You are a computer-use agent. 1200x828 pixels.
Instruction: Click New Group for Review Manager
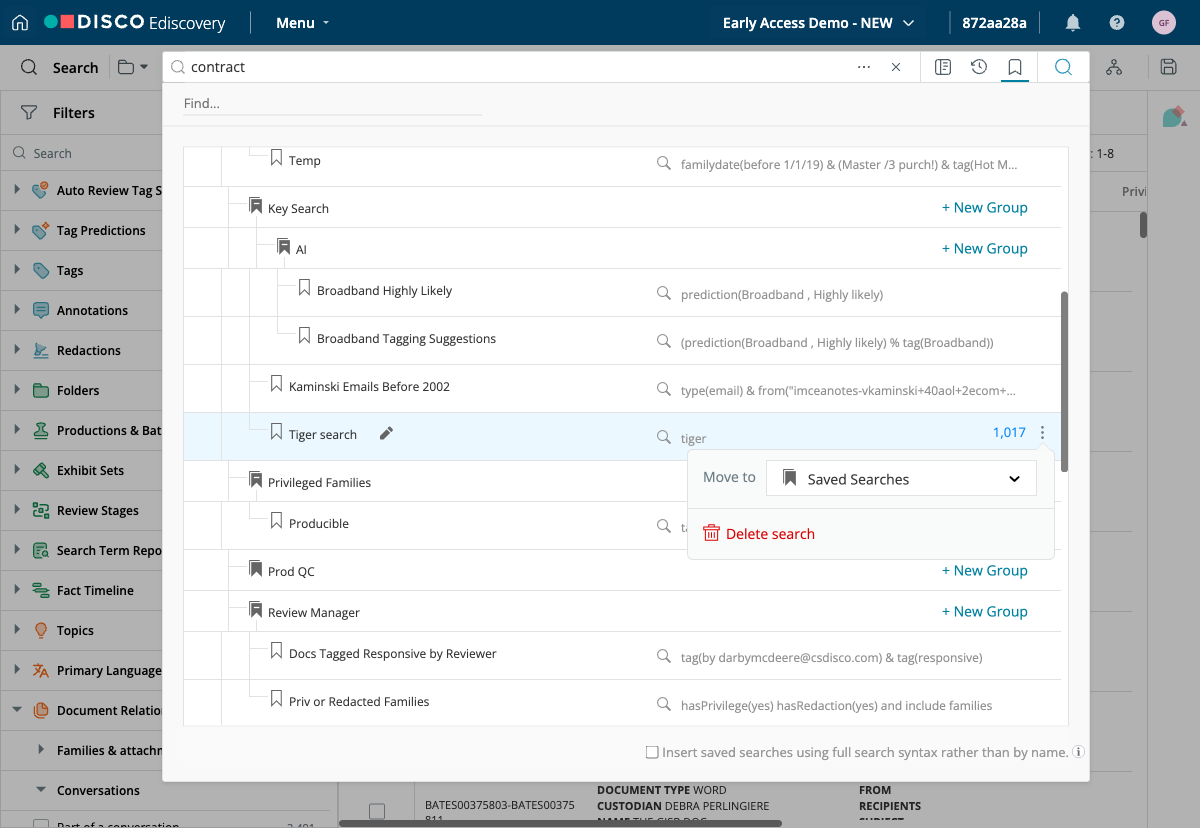coord(984,611)
